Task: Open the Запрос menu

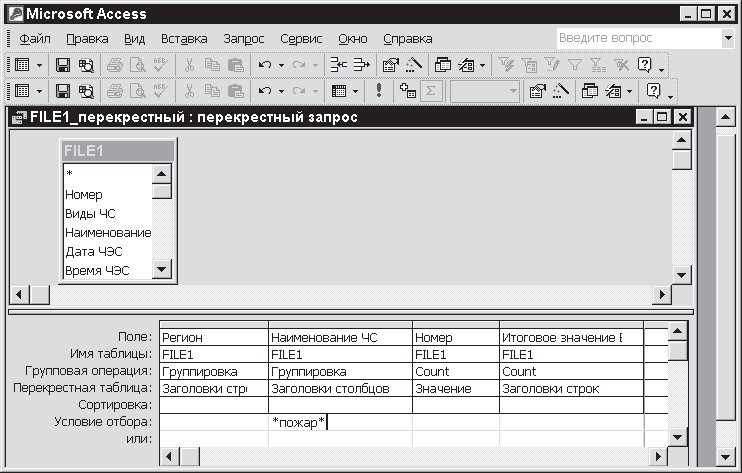Action: (x=244, y=39)
